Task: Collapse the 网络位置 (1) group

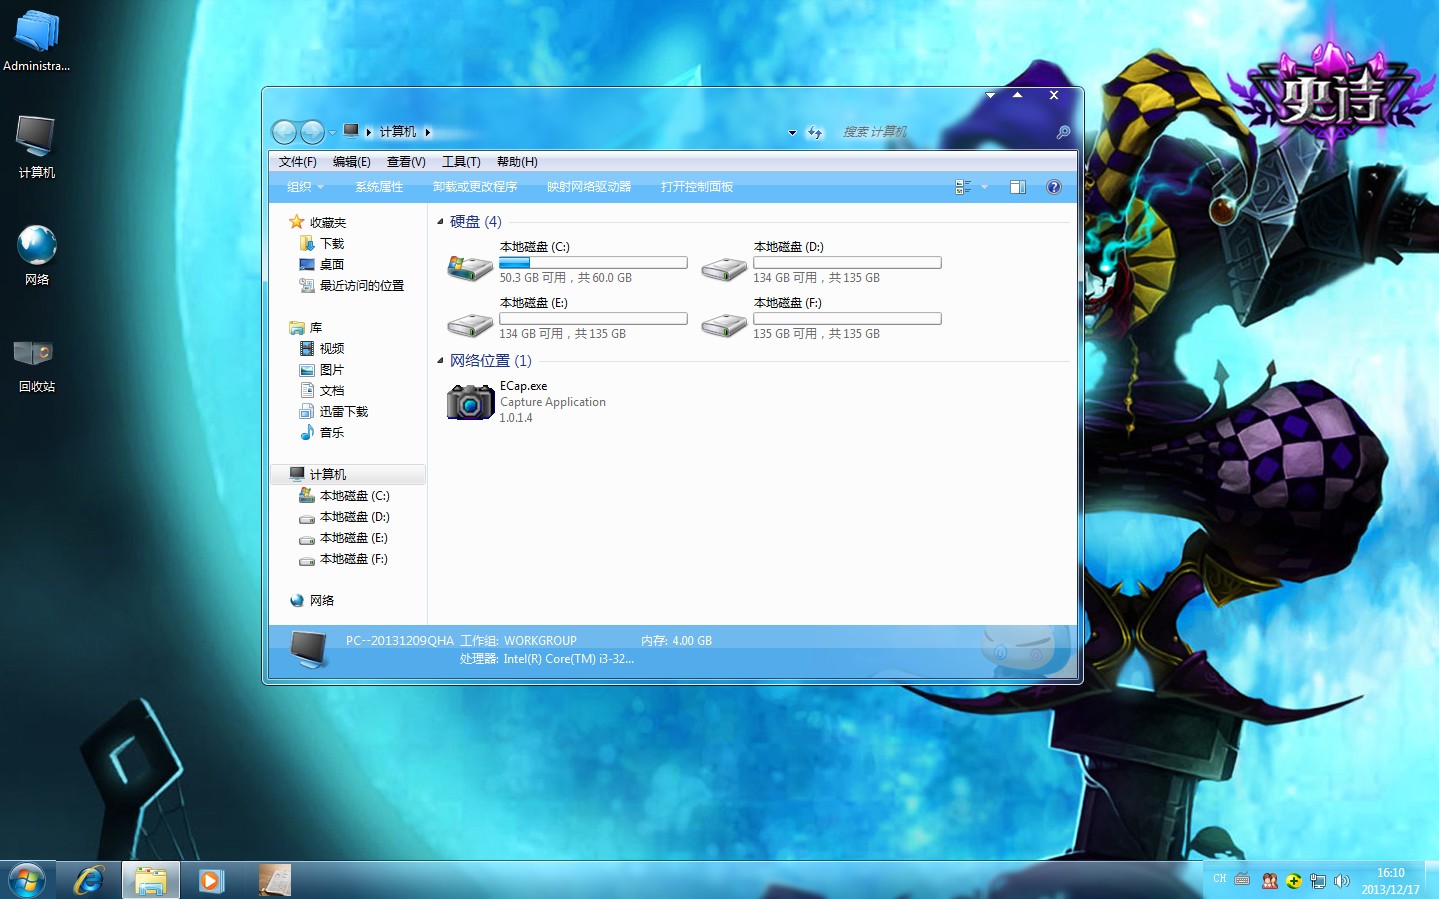Action: (x=440, y=361)
